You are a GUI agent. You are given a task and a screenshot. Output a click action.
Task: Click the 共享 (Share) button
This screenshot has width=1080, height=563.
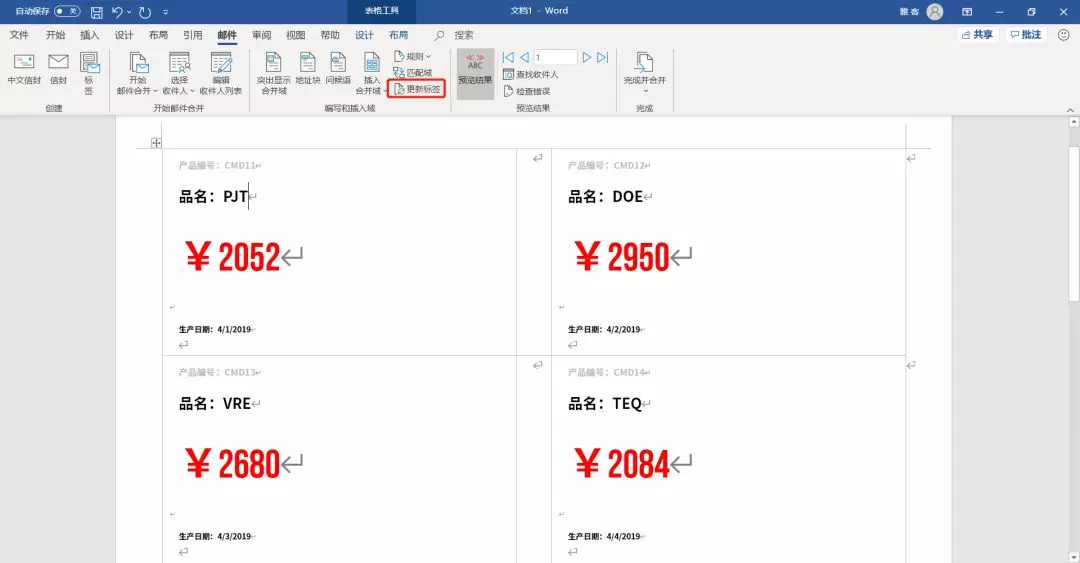977,34
